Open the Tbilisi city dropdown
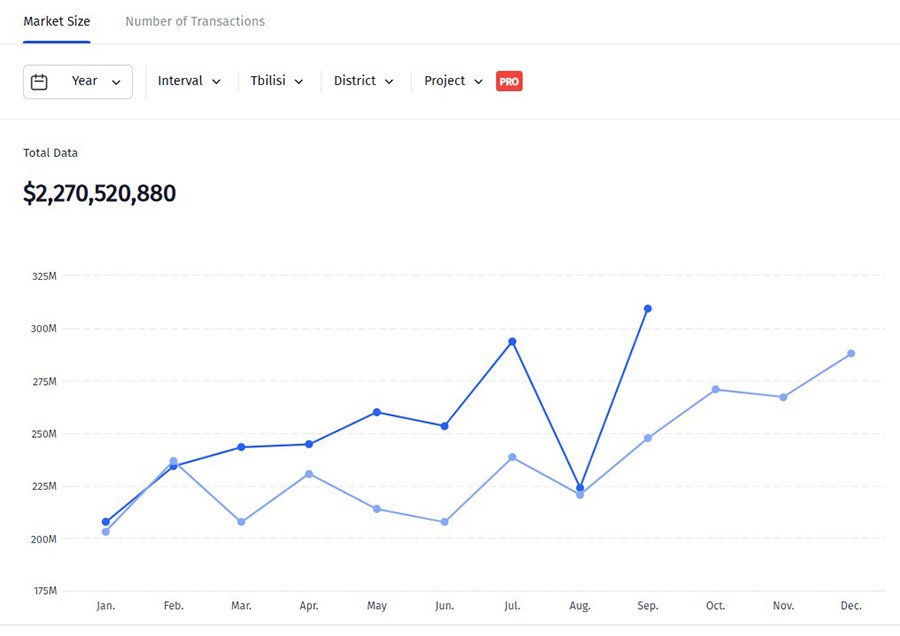Viewport: 900px width, 636px height. click(x=276, y=81)
